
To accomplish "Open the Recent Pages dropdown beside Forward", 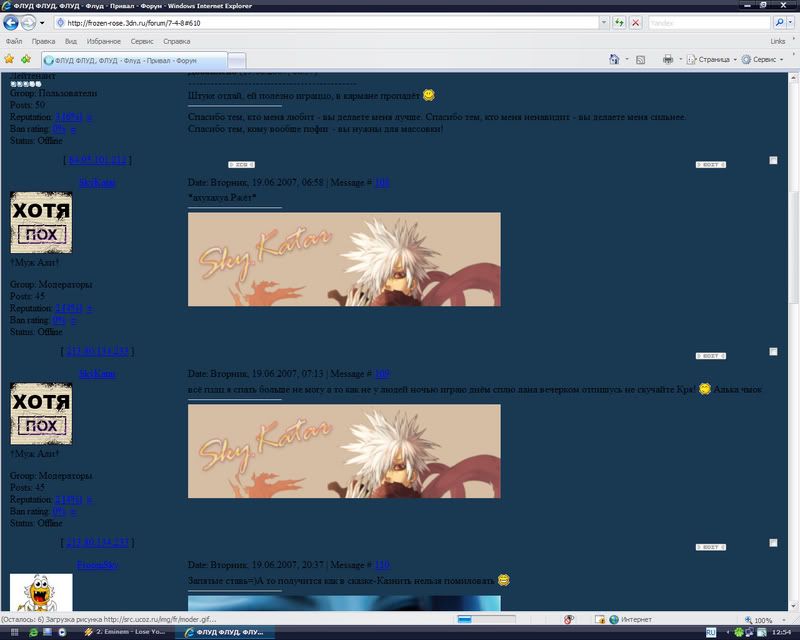I will (x=42, y=23).
